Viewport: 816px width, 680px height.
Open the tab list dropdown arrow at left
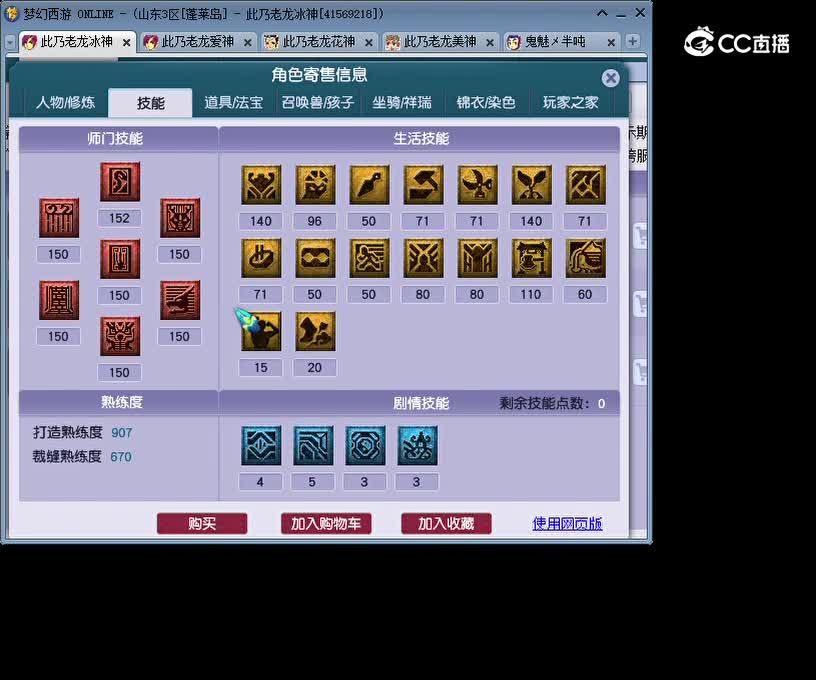tap(10, 42)
